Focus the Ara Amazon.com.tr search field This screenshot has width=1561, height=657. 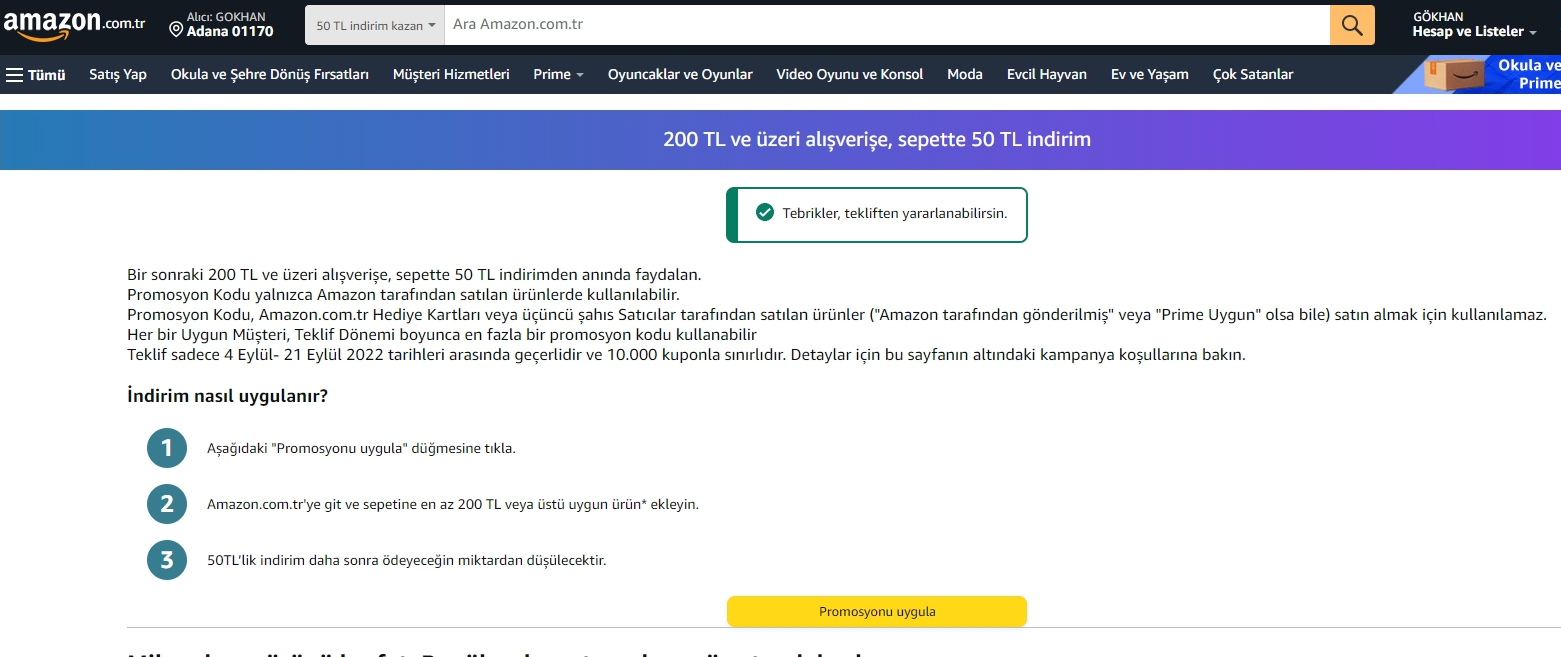[x=887, y=25]
